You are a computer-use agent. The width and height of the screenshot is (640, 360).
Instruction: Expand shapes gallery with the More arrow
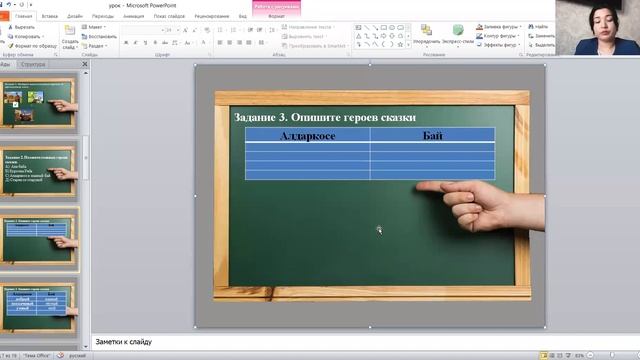point(408,45)
